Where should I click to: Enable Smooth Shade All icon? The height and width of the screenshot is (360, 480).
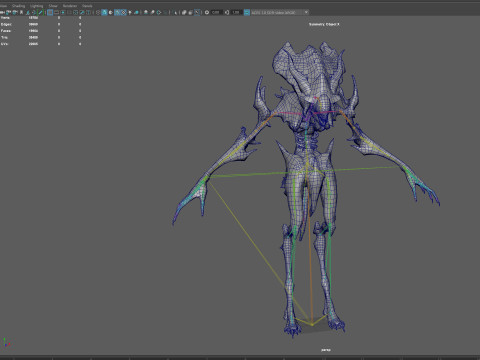coord(104,12)
